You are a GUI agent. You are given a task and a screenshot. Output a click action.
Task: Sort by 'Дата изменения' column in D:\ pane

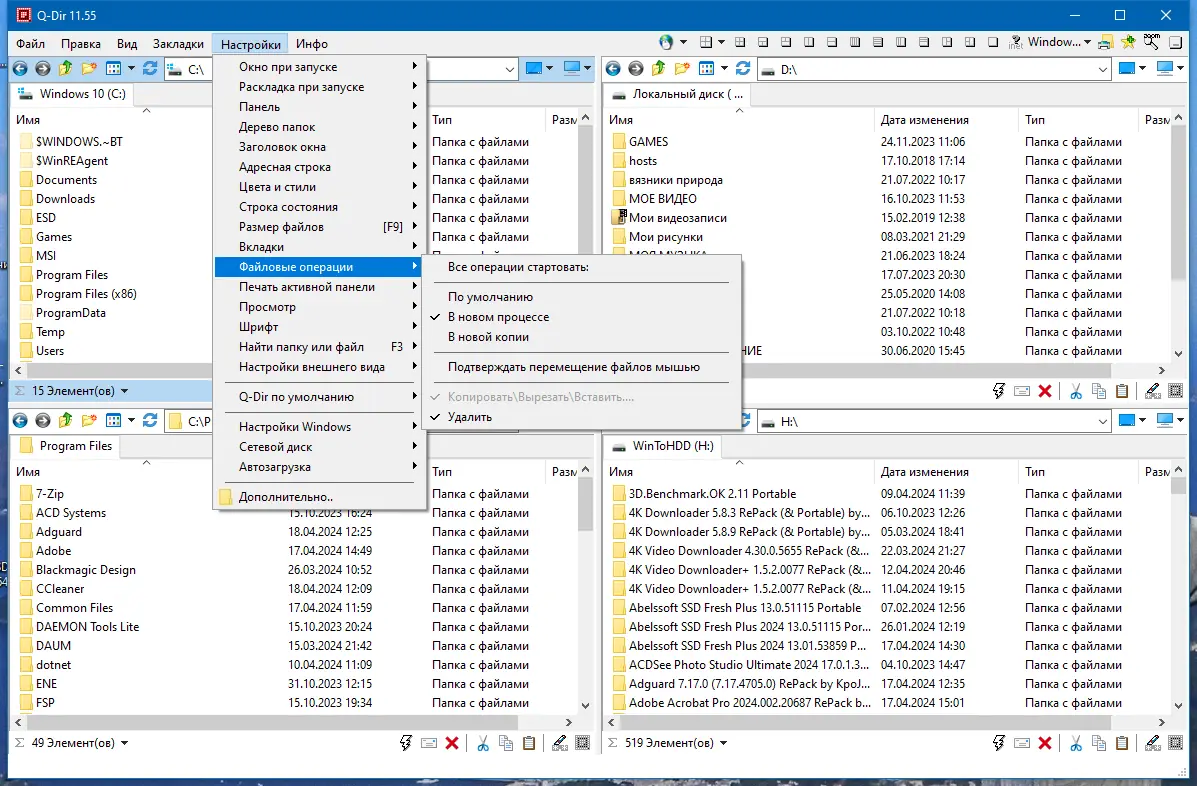click(945, 120)
